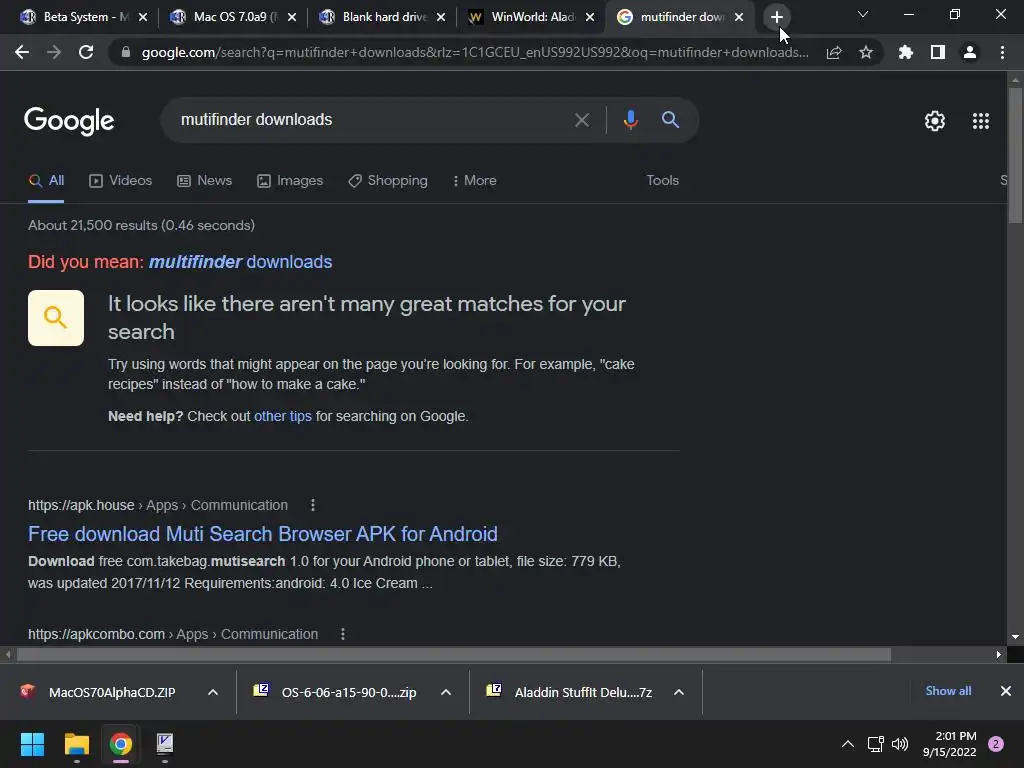This screenshot has height=768, width=1024.
Task: Open Windows Start menu
Action: tap(32, 744)
